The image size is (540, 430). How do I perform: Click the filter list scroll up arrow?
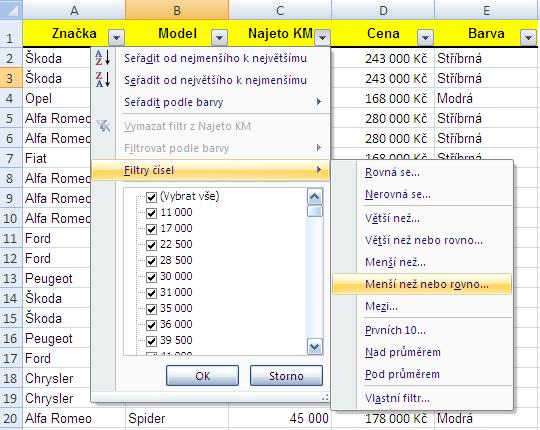[314, 197]
